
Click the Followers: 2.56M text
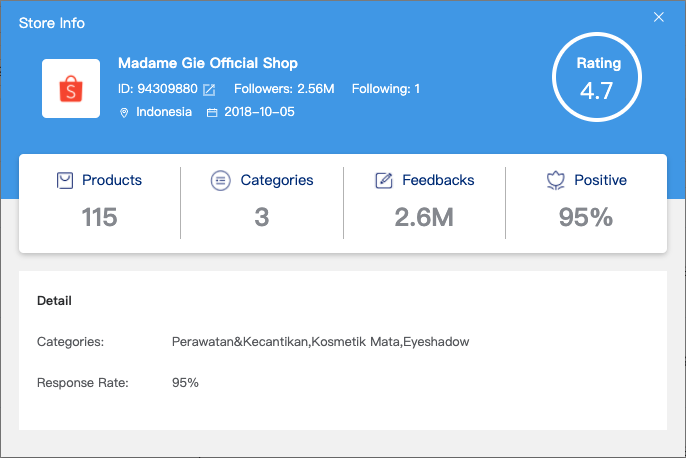tap(284, 89)
